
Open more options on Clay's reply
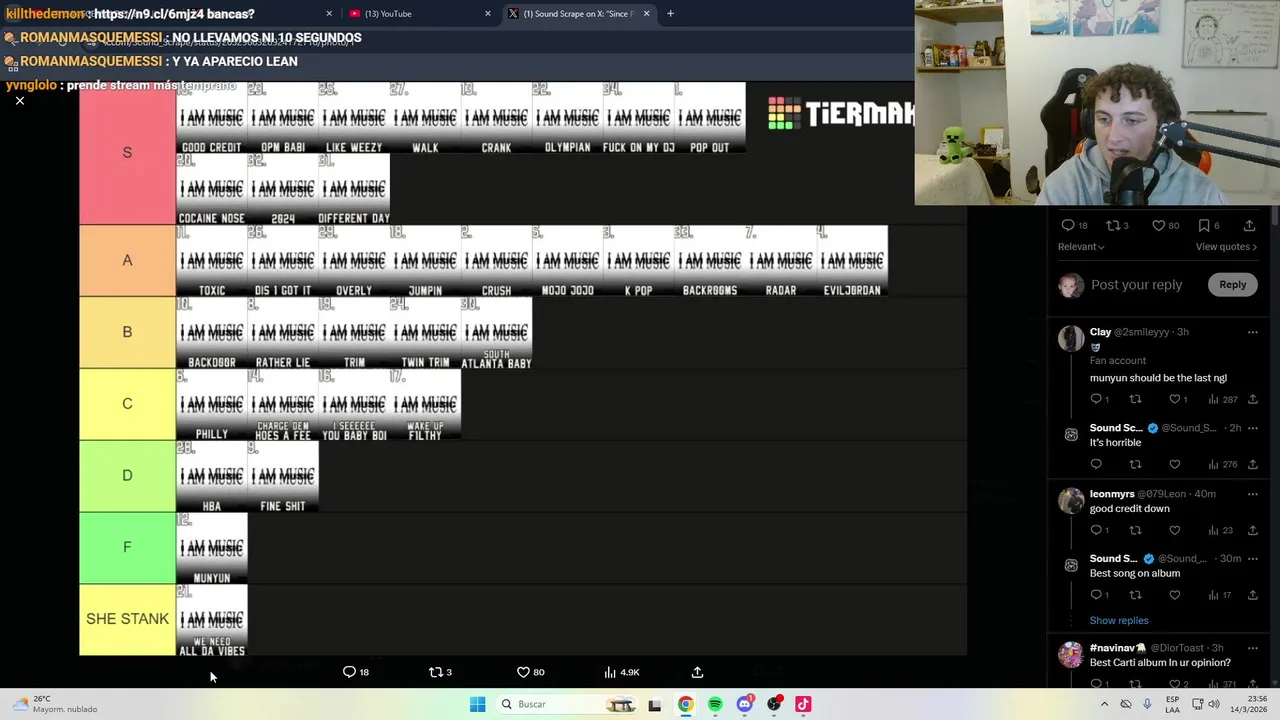[x=1252, y=332]
